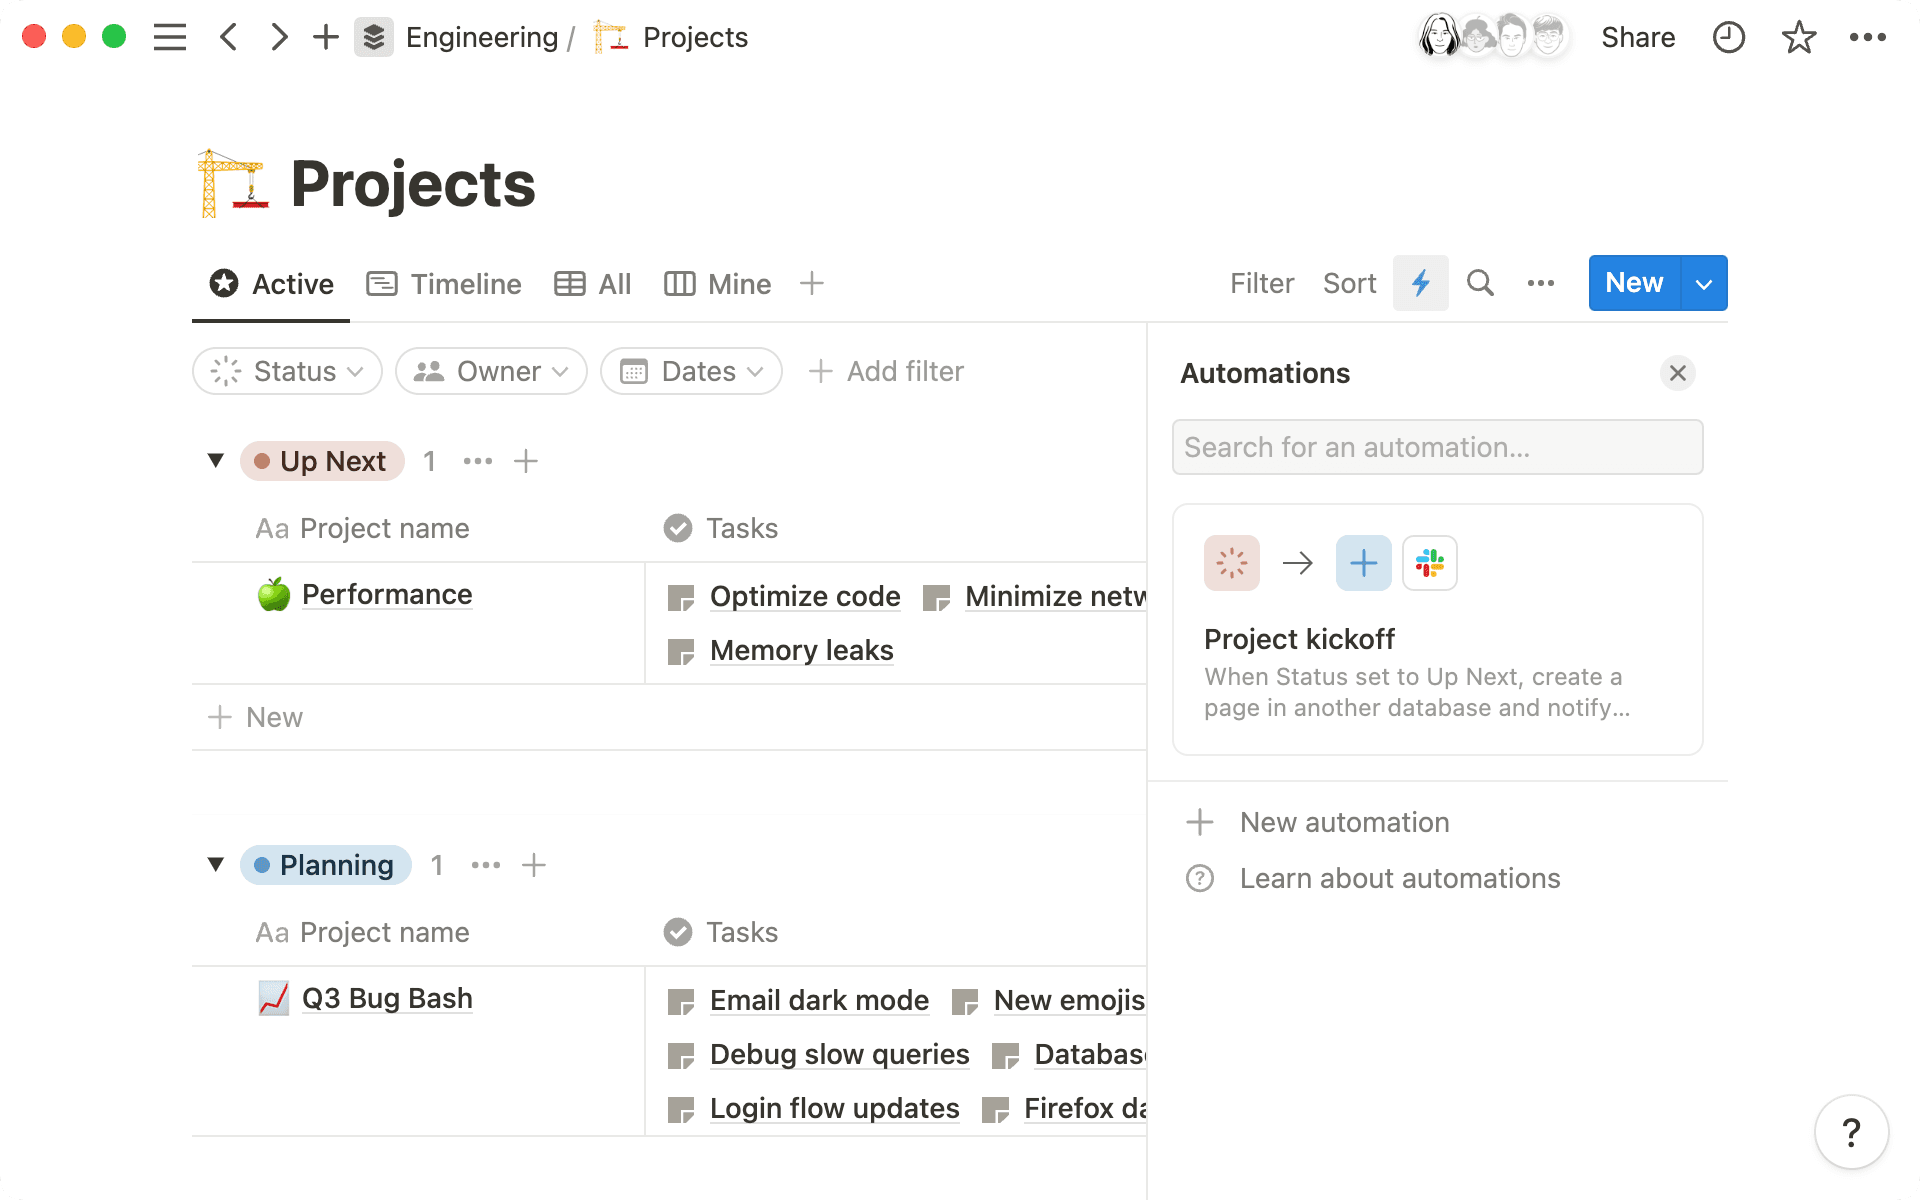Add a new view with the plus icon
1920x1200 pixels.
pyautogui.click(x=811, y=284)
